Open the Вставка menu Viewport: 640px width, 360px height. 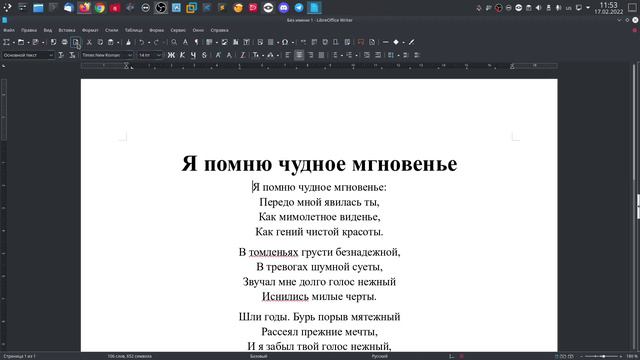click(67, 30)
